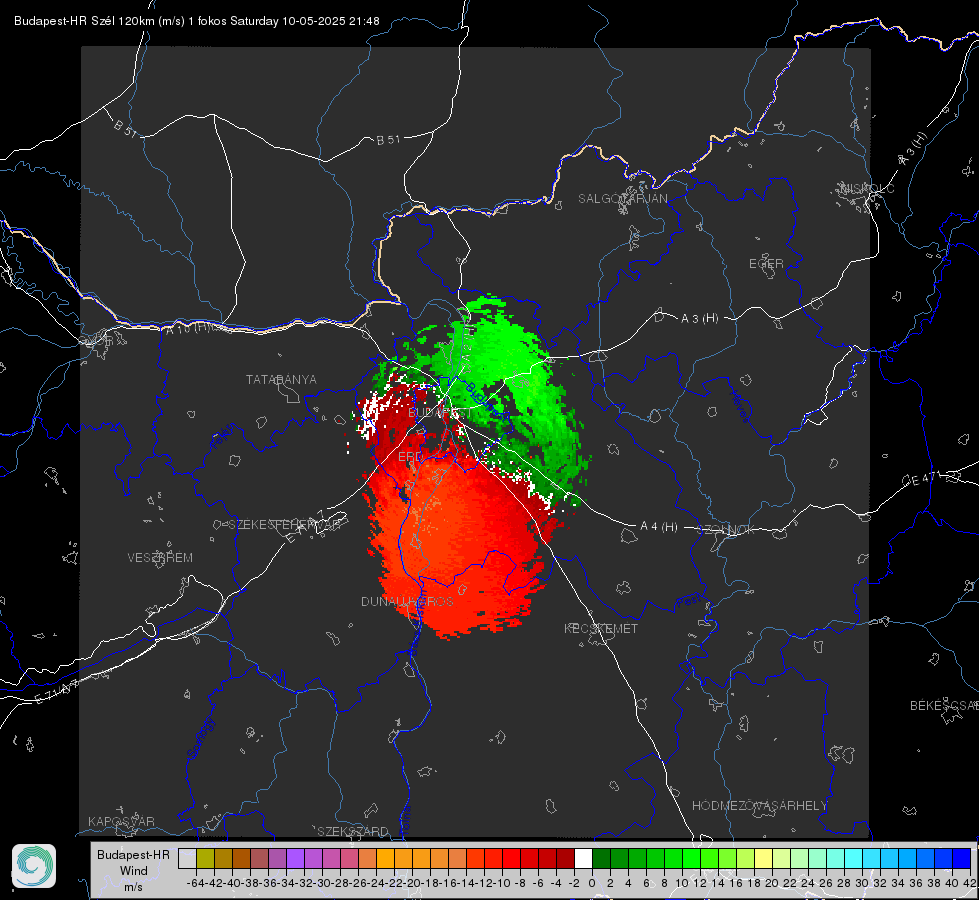Click the SZEKSZÁRD city label
This screenshot has height=900, width=979.
[x=353, y=831]
